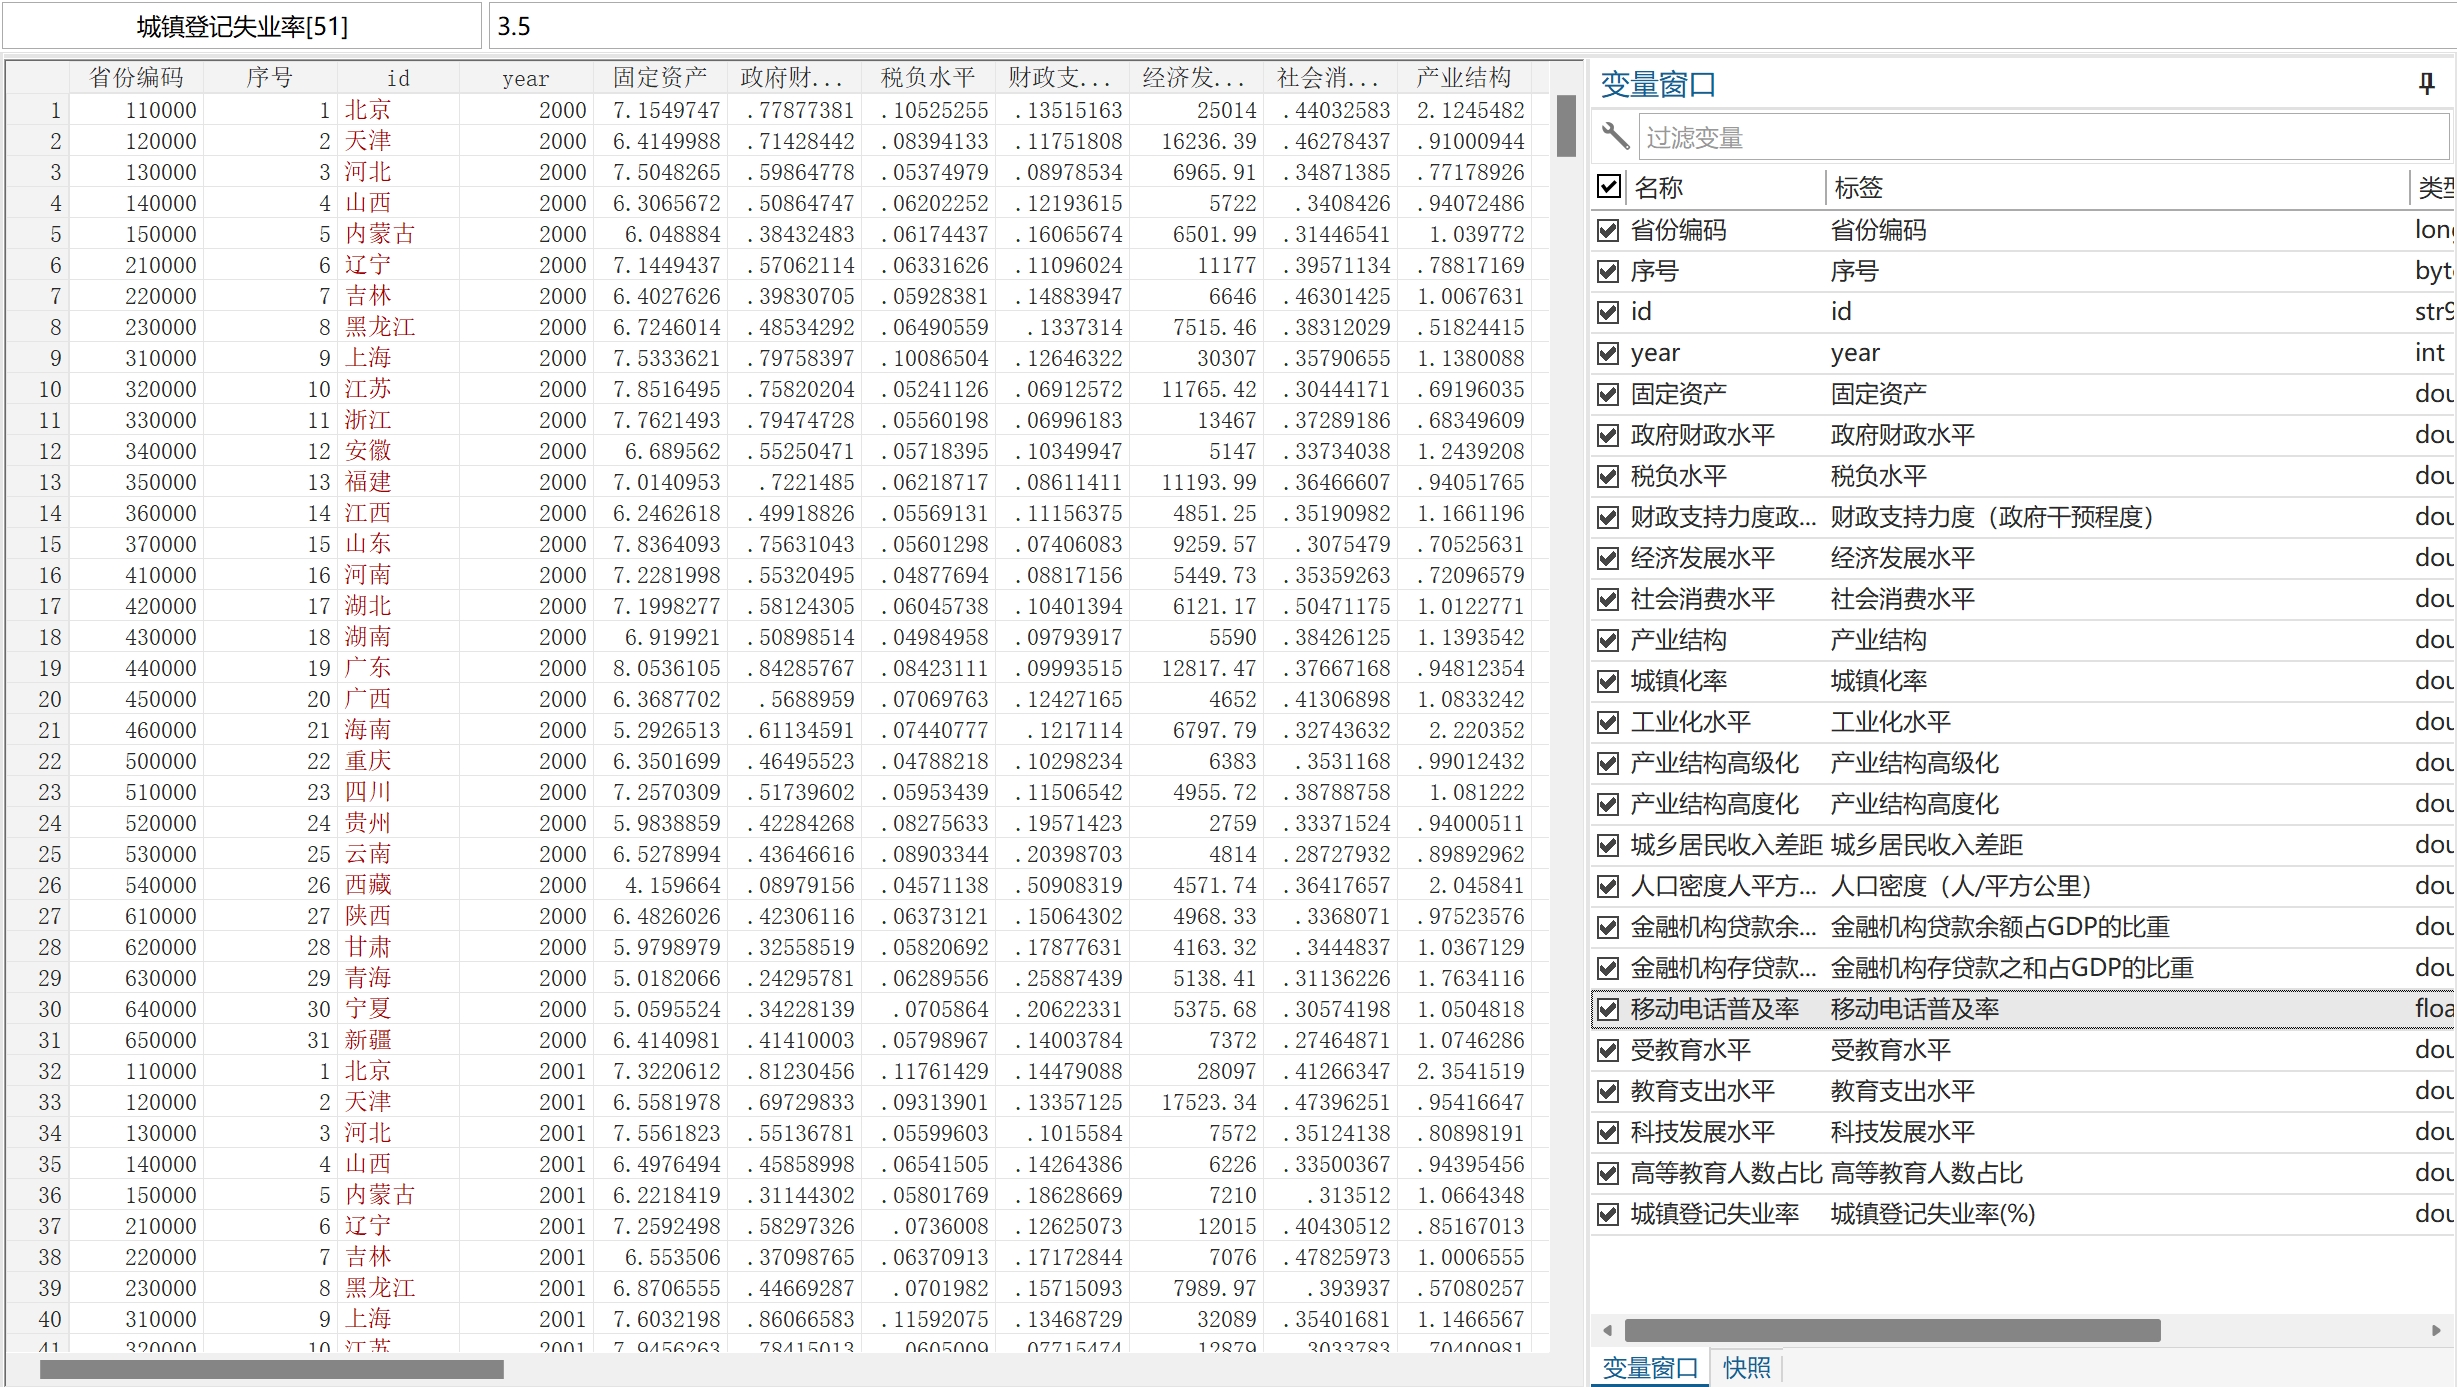2457x1387 pixels.
Task: Uncheck the 省份编码 variable checkbox
Action: tap(1608, 230)
